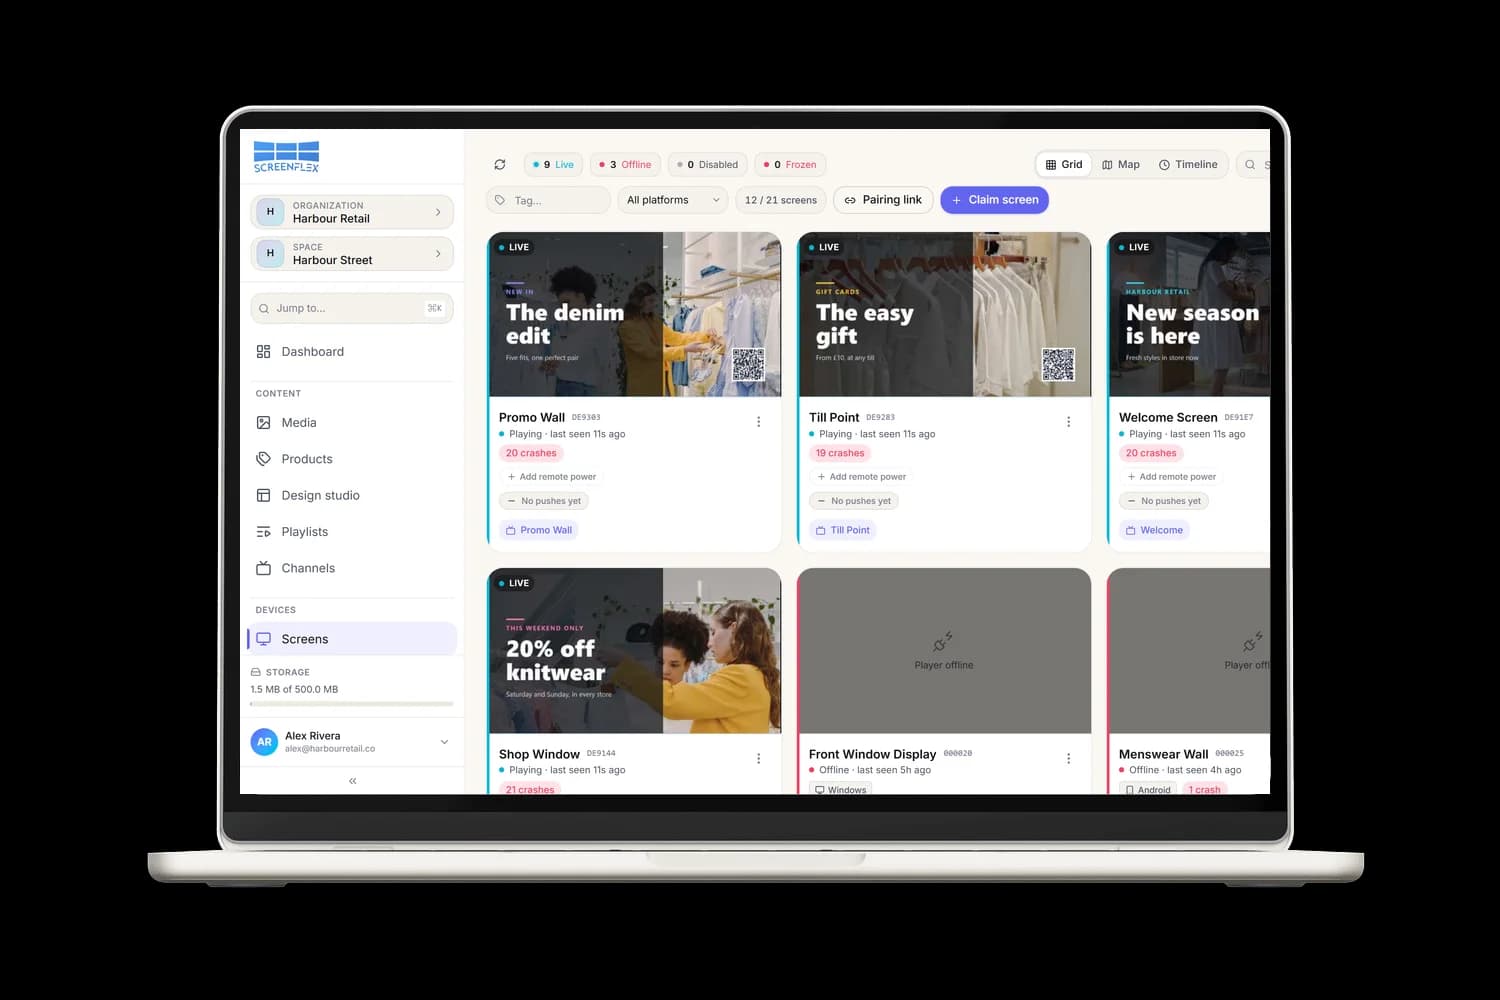
Task: Open the Promo Wall channel chip
Action: [x=539, y=530]
